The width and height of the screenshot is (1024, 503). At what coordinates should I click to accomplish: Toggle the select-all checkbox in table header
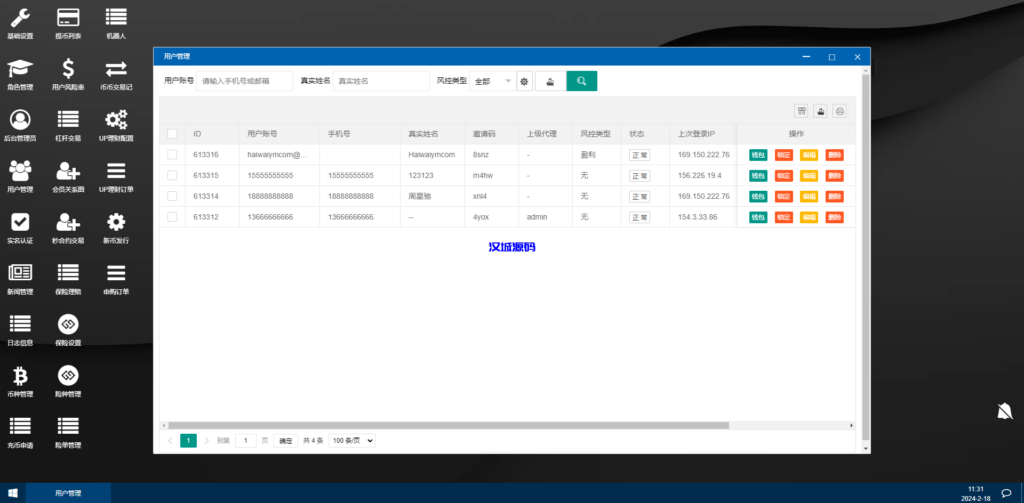(x=172, y=133)
